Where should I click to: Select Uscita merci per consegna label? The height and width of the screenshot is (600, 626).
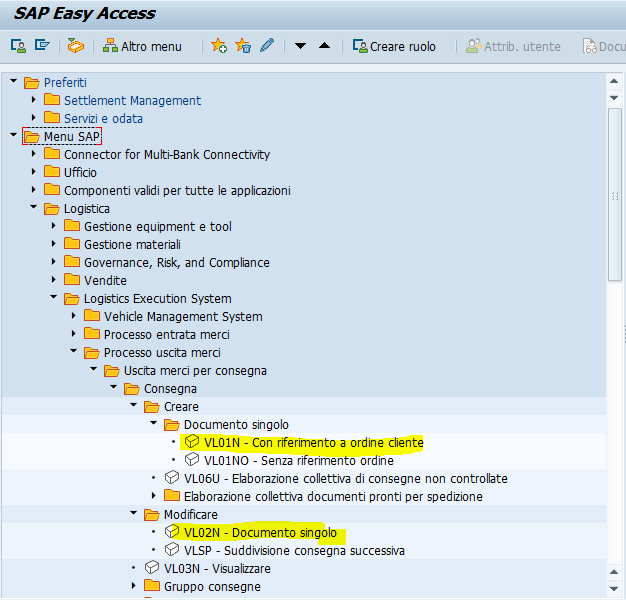pyautogui.click(x=195, y=371)
